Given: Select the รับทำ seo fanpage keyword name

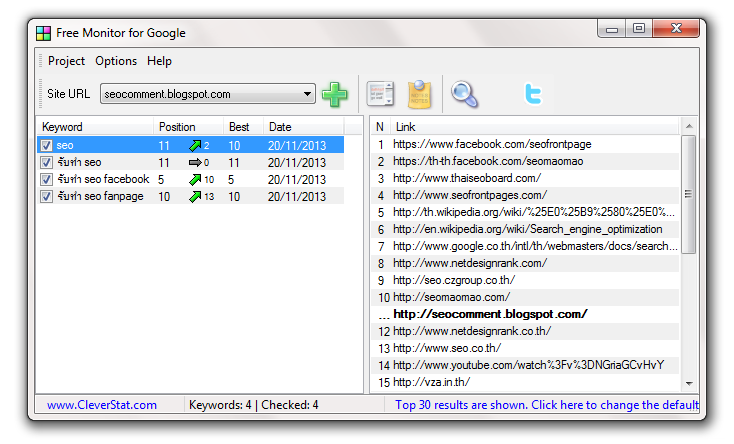Looking at the screenshot, I should tap(100, 196).
